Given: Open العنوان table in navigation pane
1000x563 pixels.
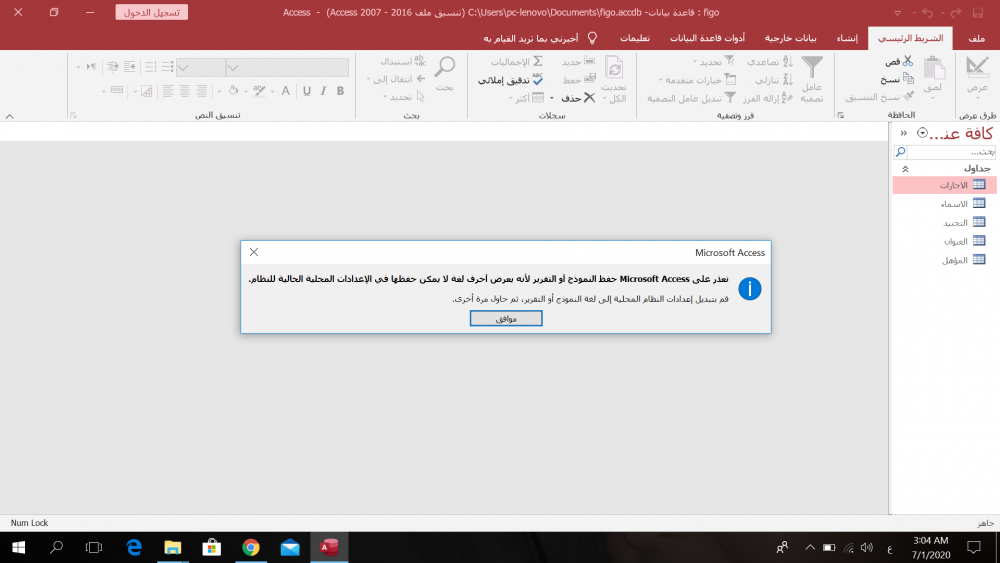Looking at the screenshot, I should [945, 241].
